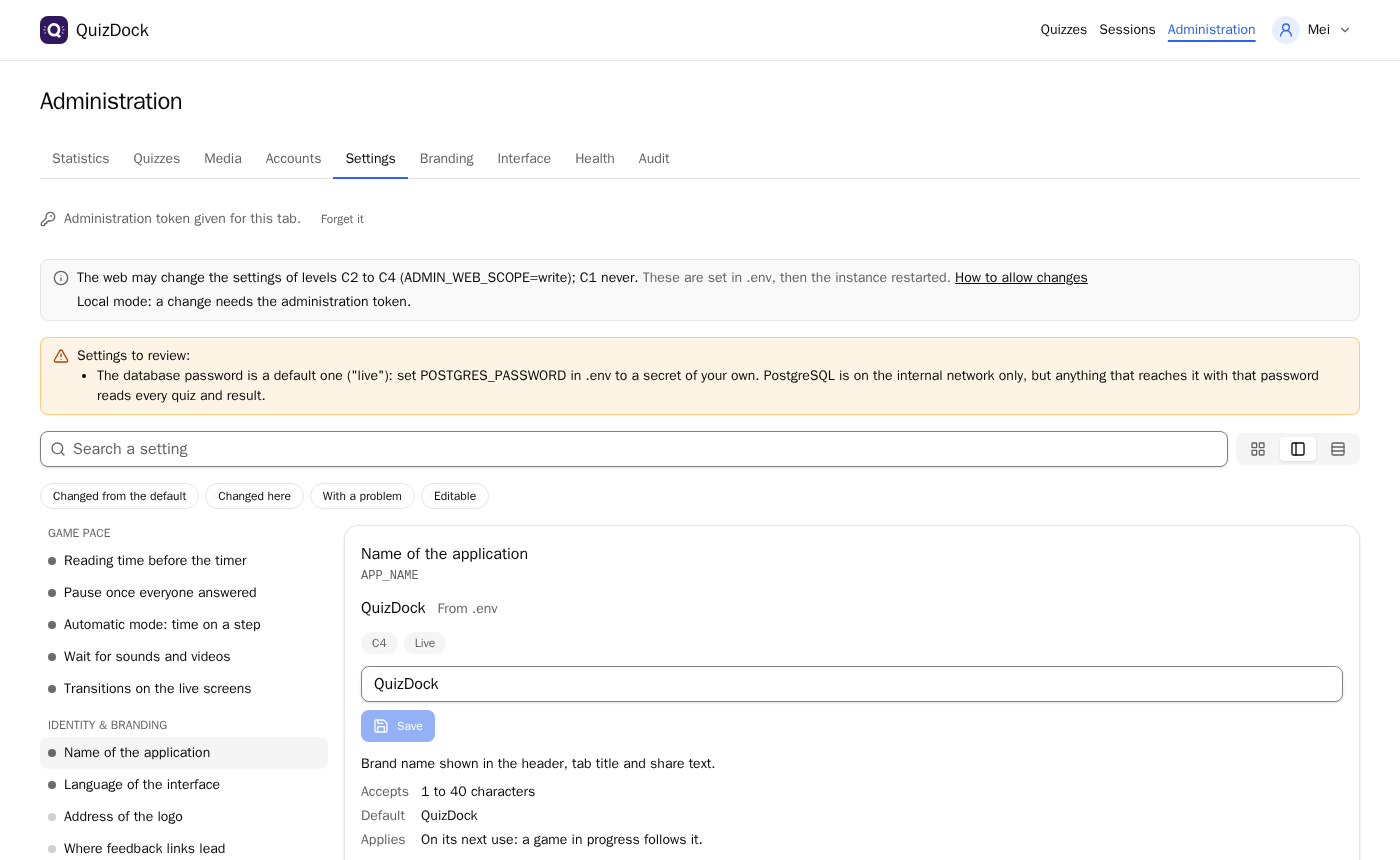Viewport: 1400px width, 860px height.
Task: Click the search magnifier icon
Action: 58,449
